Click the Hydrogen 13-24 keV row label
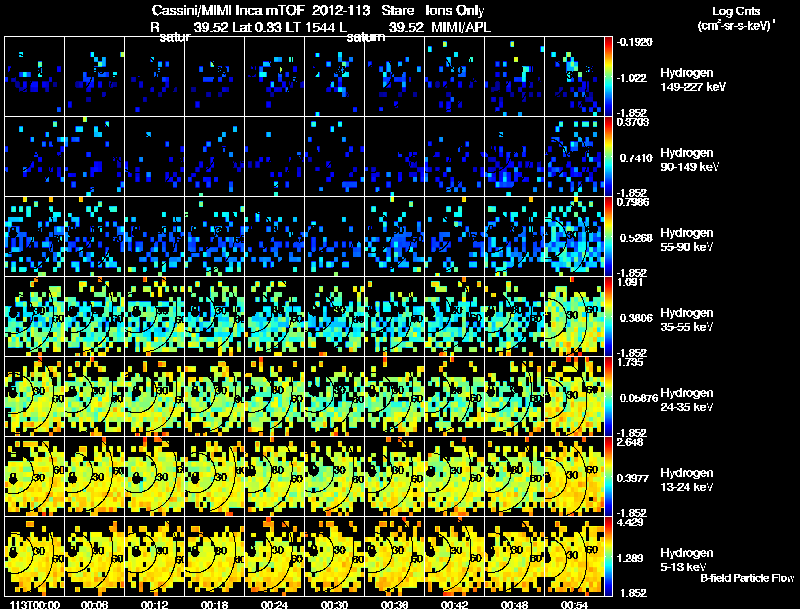 pos(687,480)
